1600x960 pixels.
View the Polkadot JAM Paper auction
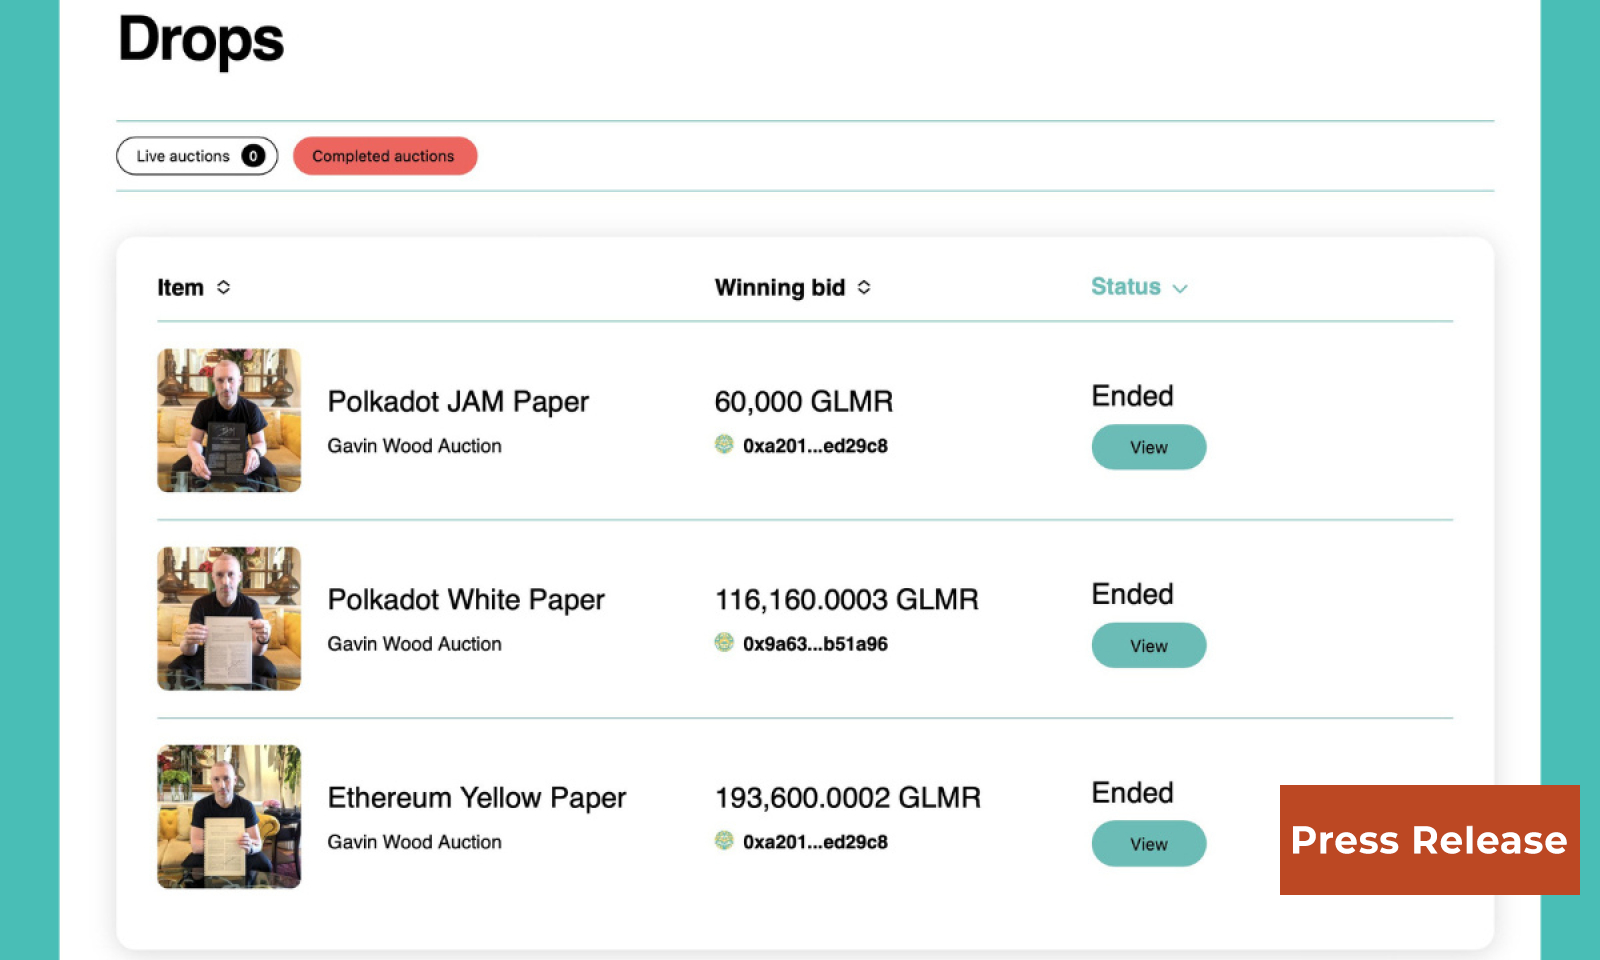pyautogui.click(x=1148, y=447)
